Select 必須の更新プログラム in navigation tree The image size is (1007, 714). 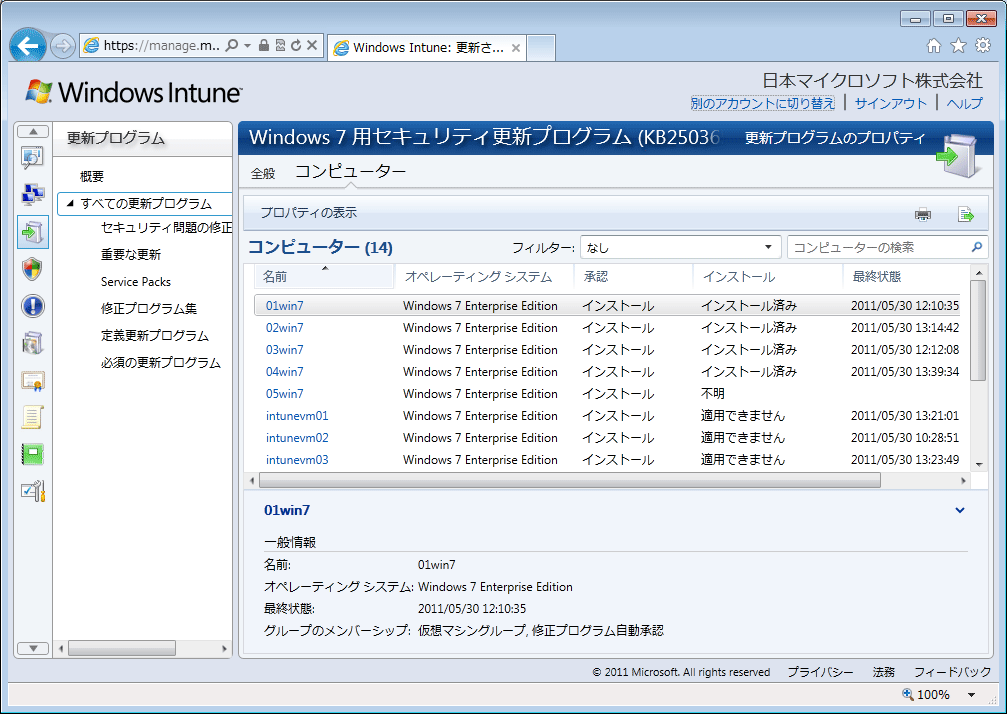tap(161, 363)
